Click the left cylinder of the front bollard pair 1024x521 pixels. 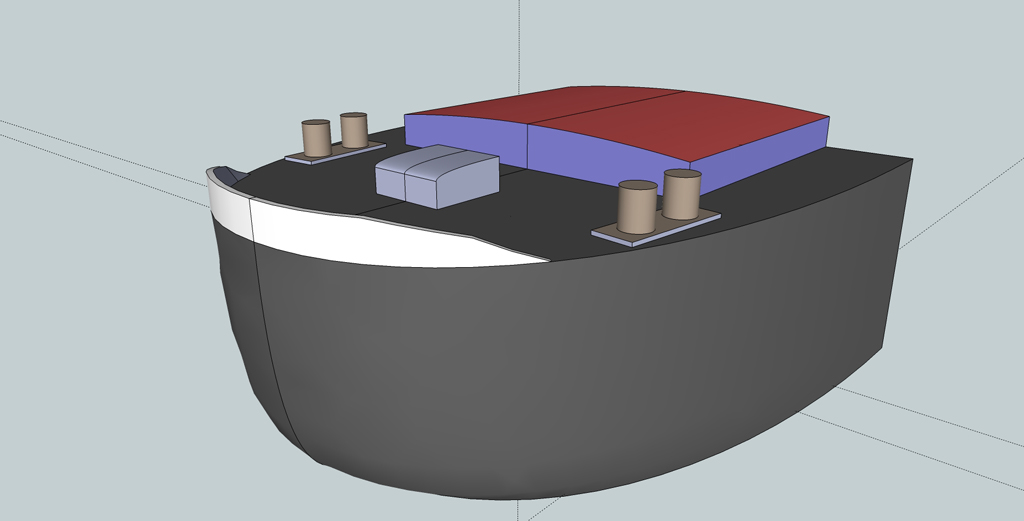pyautogui.click(x=637, y=210)
